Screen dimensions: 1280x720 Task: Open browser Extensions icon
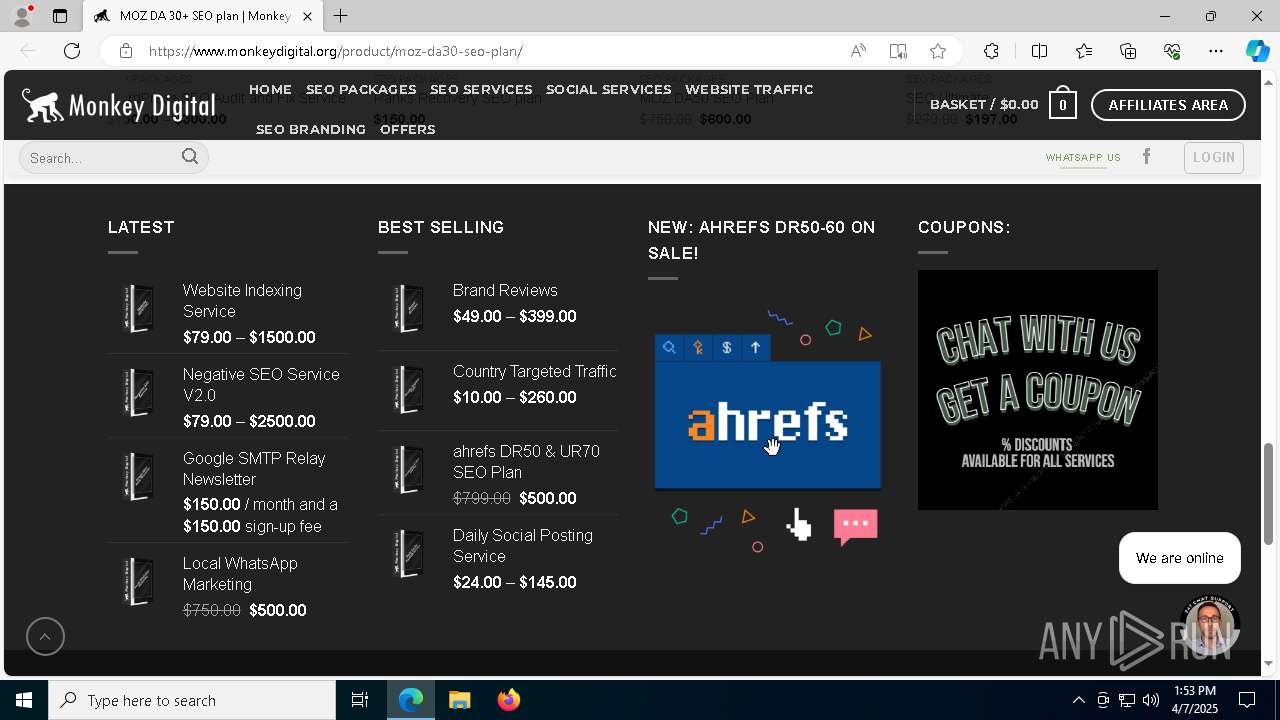pos(991,51)
